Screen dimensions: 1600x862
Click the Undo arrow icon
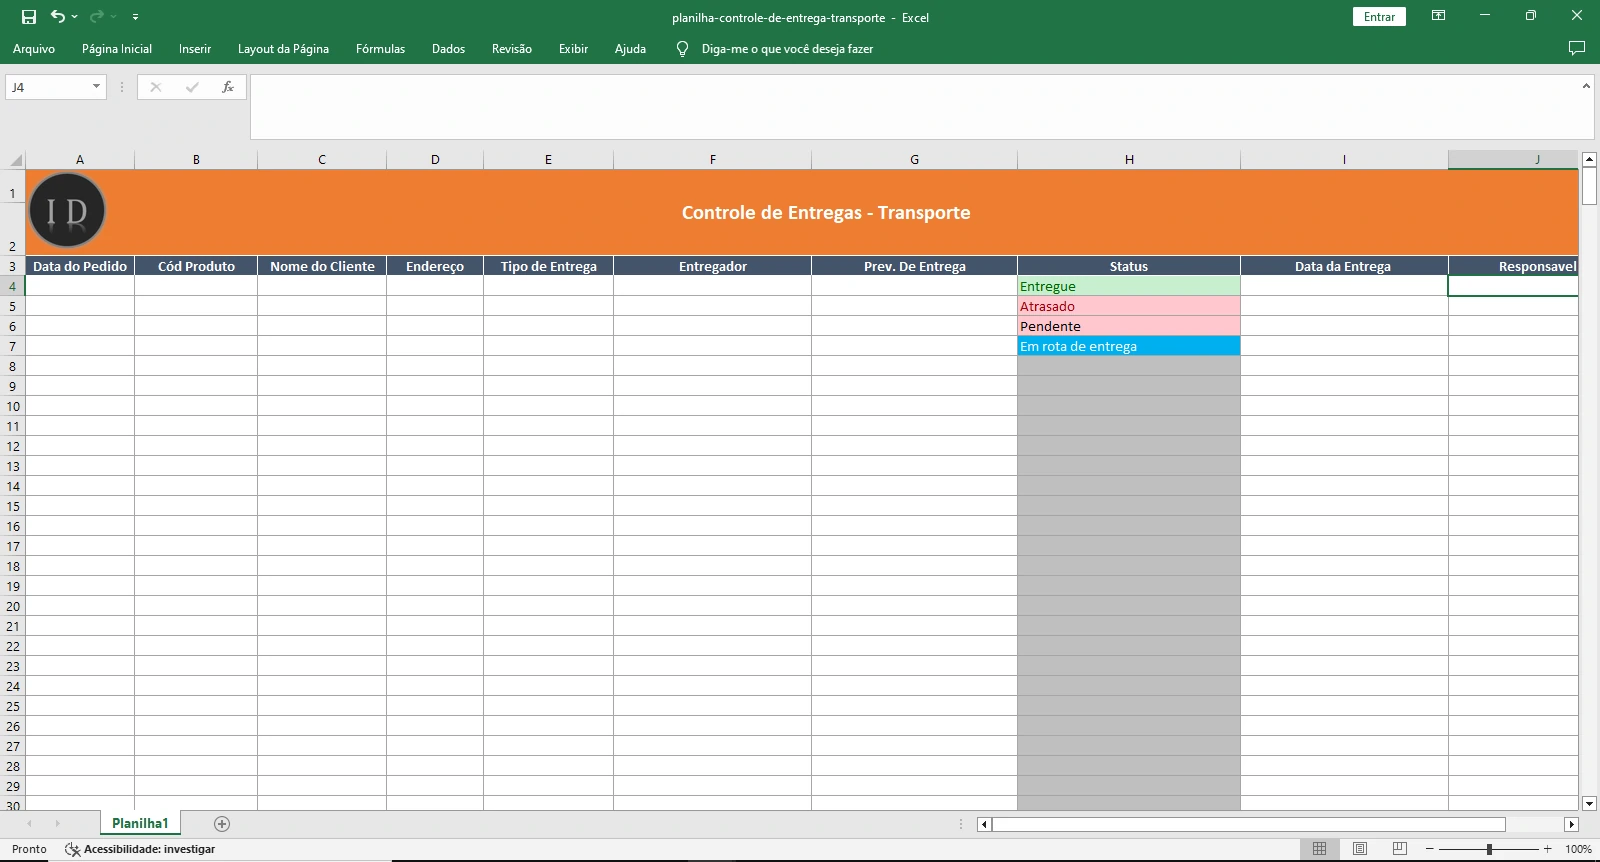58,16
